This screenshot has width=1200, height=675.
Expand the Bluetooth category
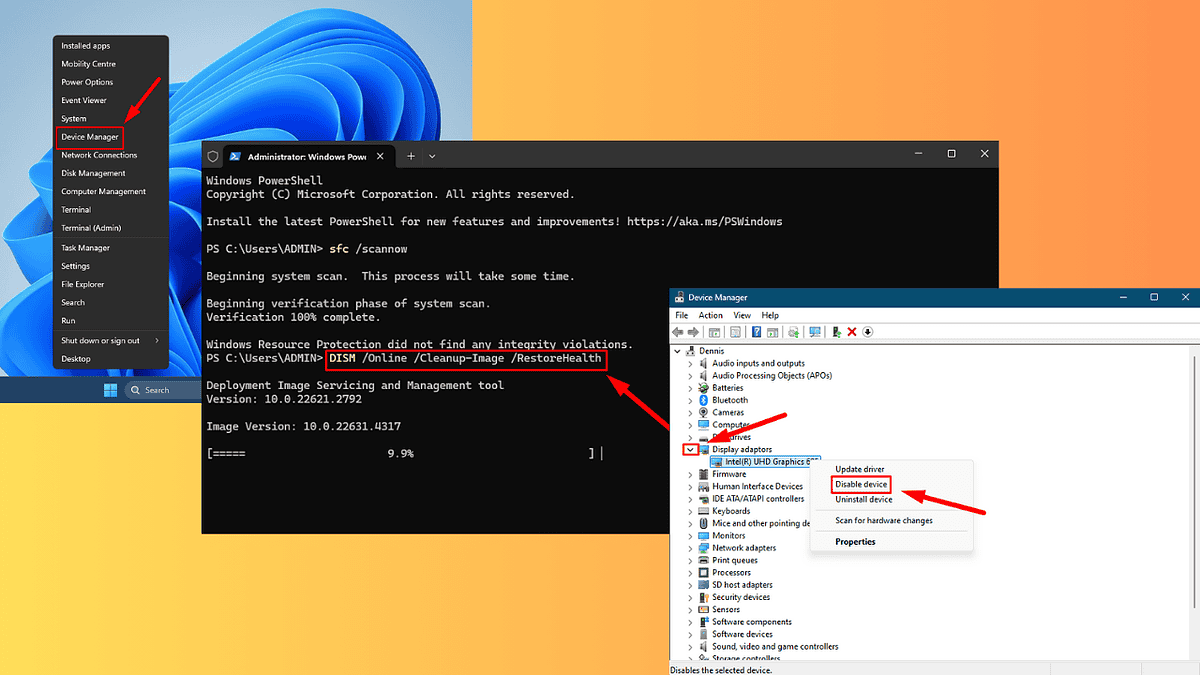point(690,400)
